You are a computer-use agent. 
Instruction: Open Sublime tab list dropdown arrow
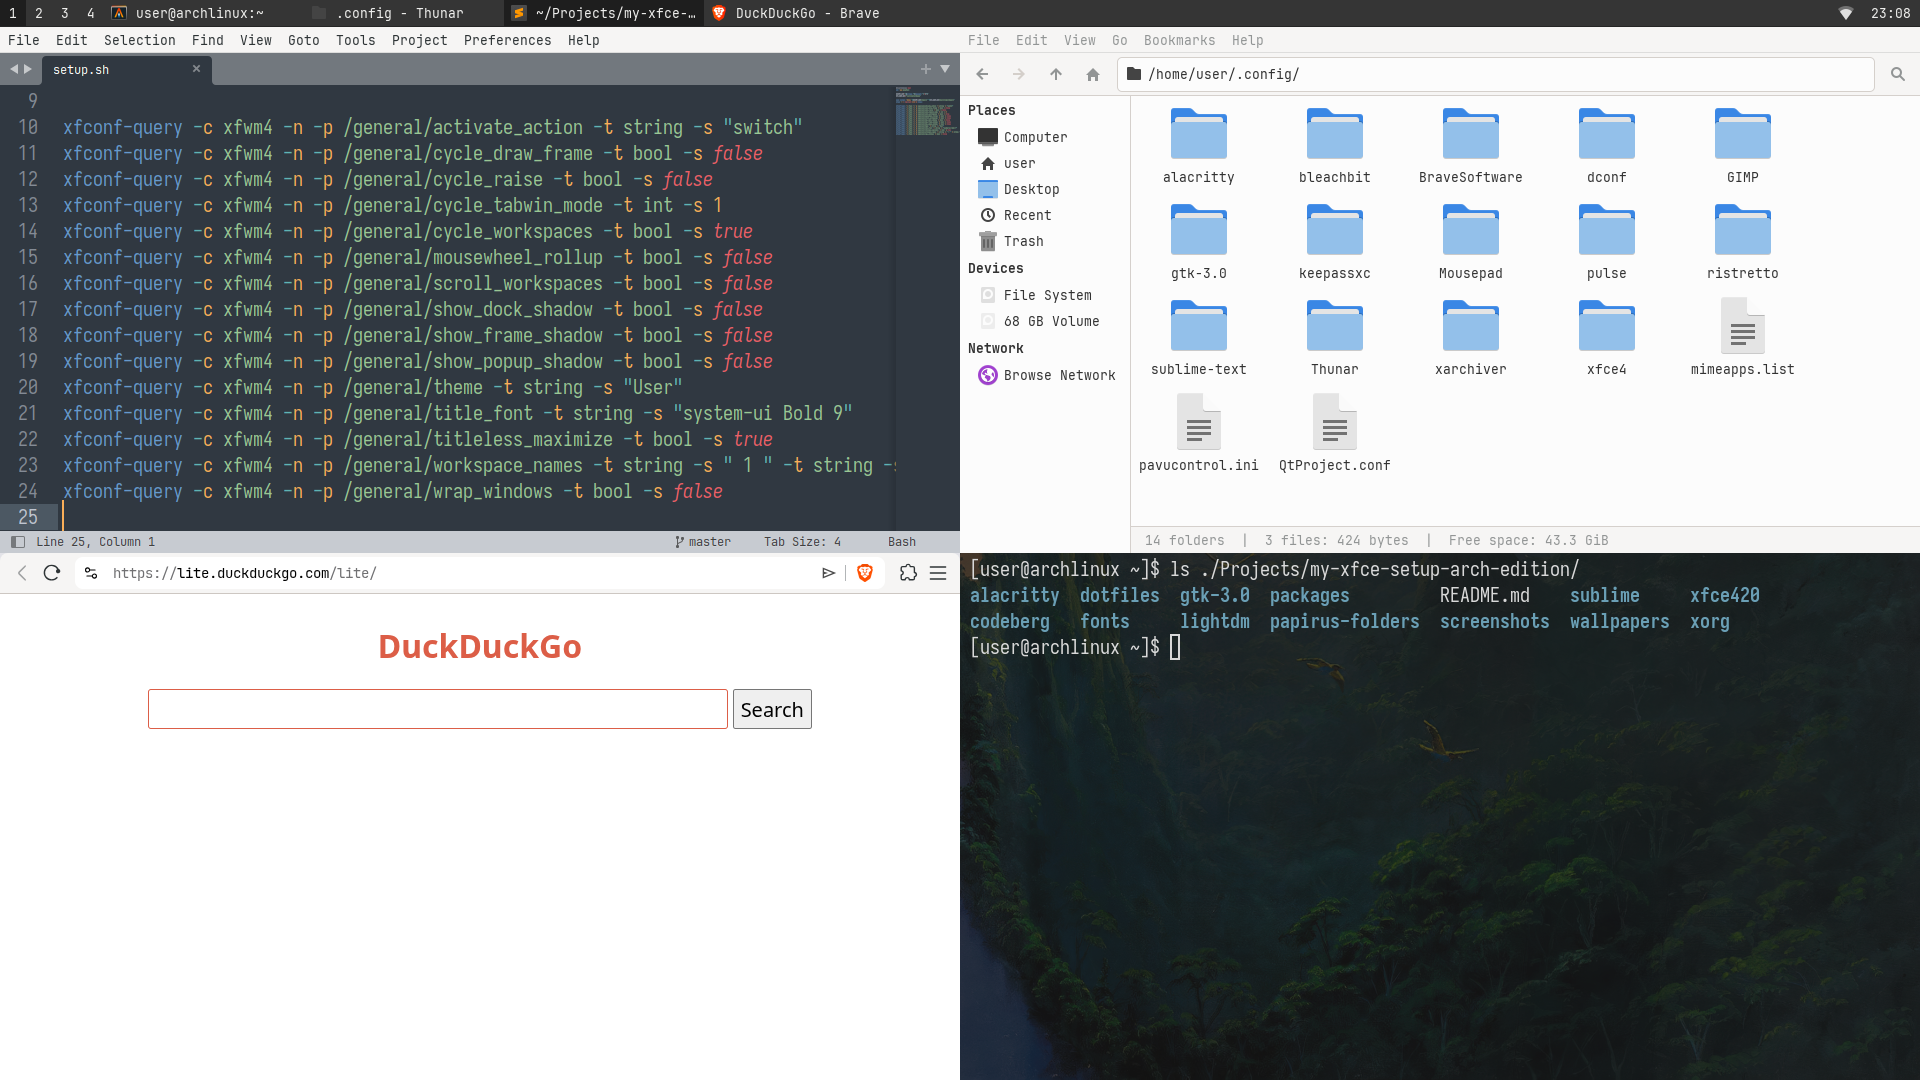coord(945,69)
